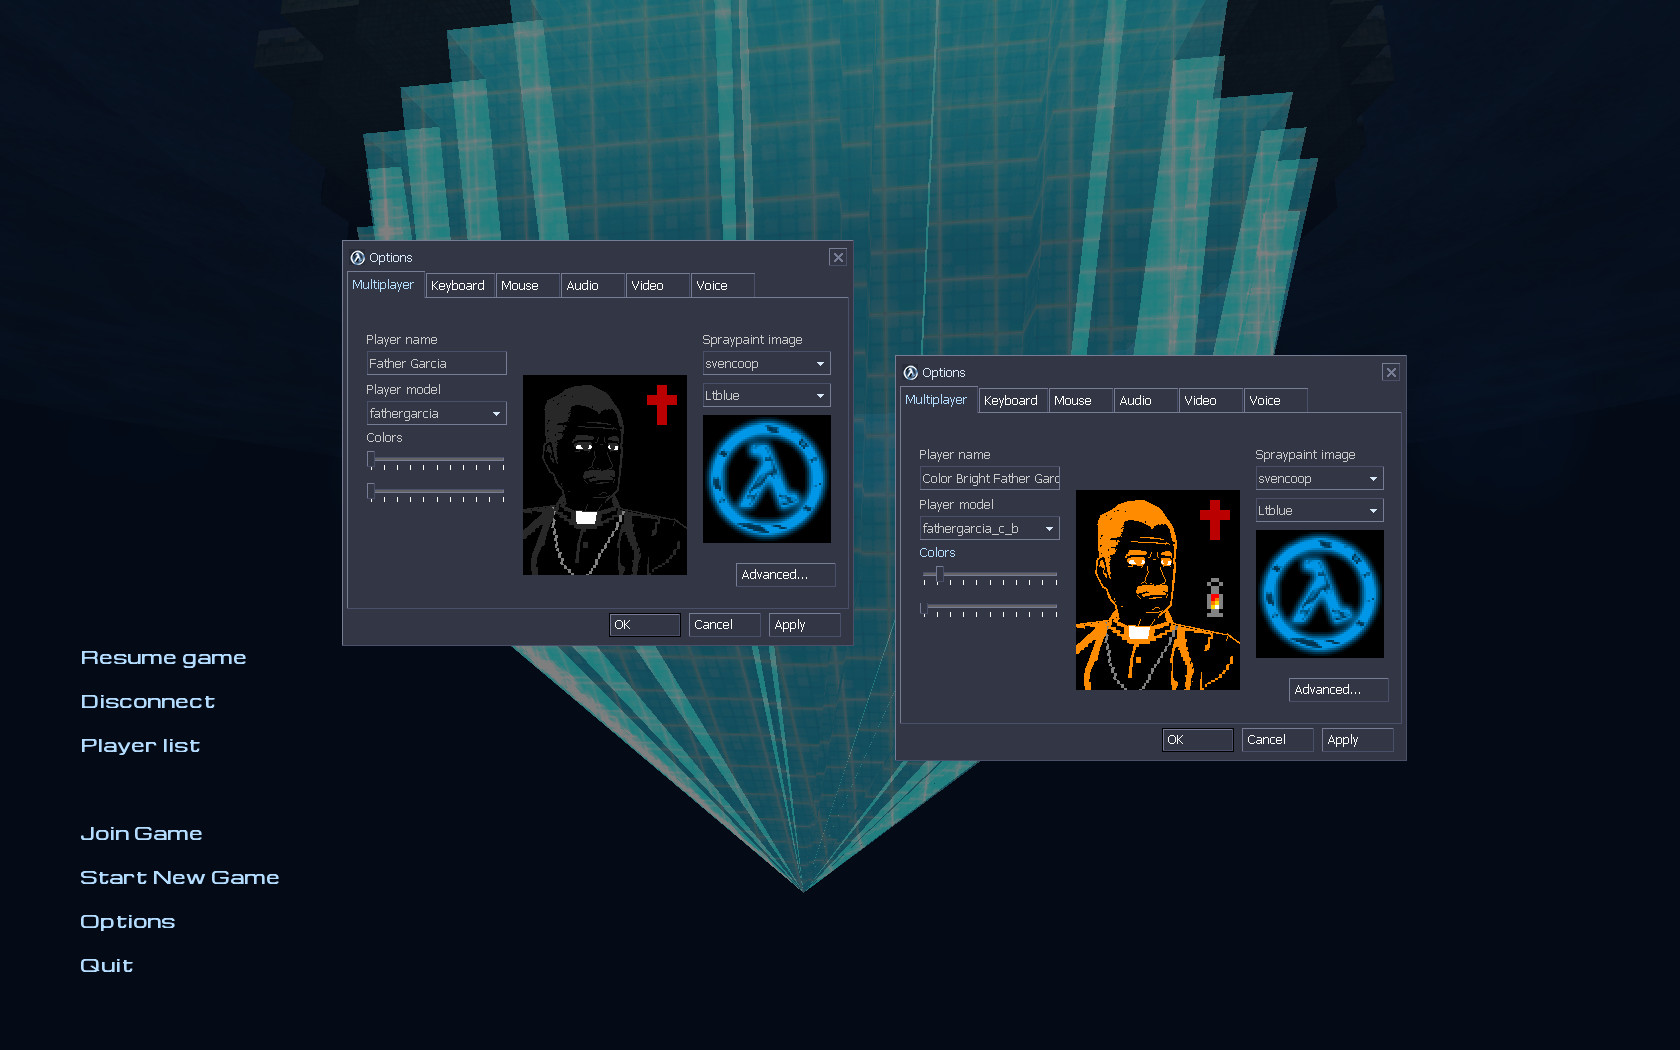Click the lambda spraypaint preview in right dialog
Image resolution: width=1680 pixels, height=1050 pixels.
pos(1319,594)
